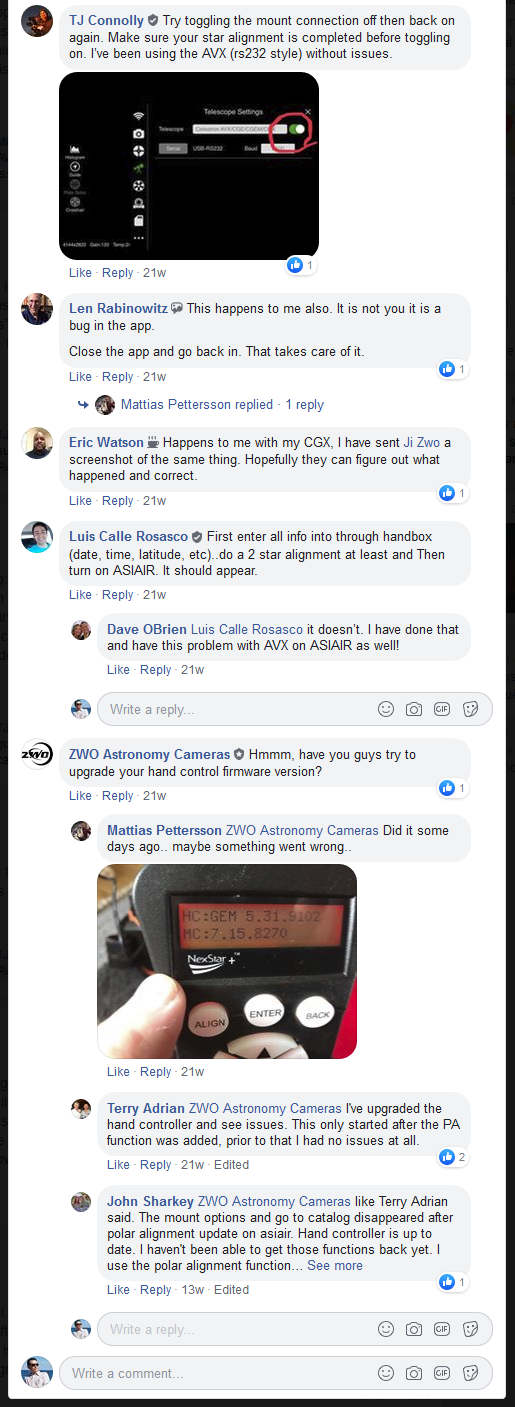
Task: Show edit history of Terry Adrian's comment
Action: click(231, 1164)
